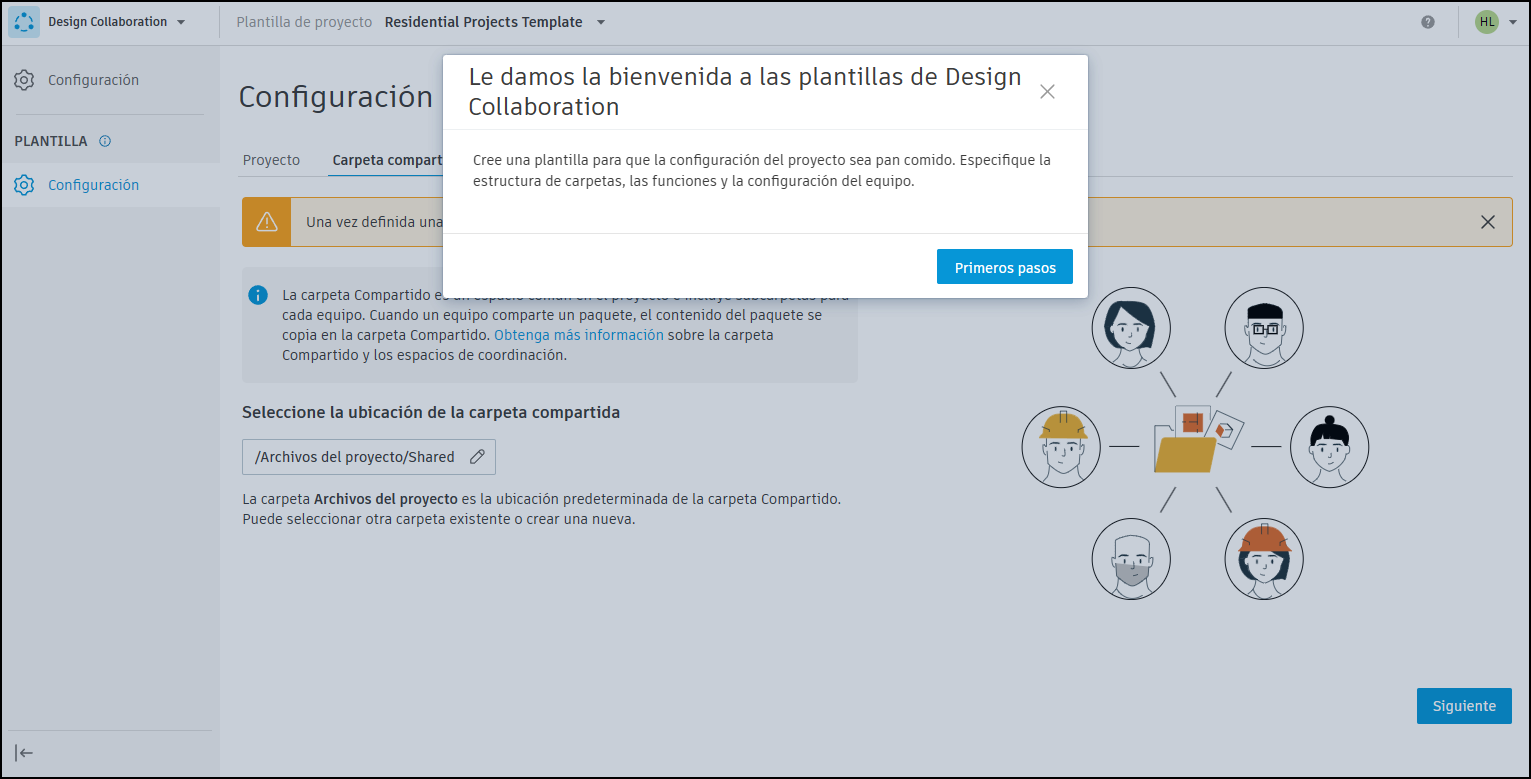Open the Design Collaboration product dropdown
This screenshot has height=779, width=1531.
click(x=116, y=22)
